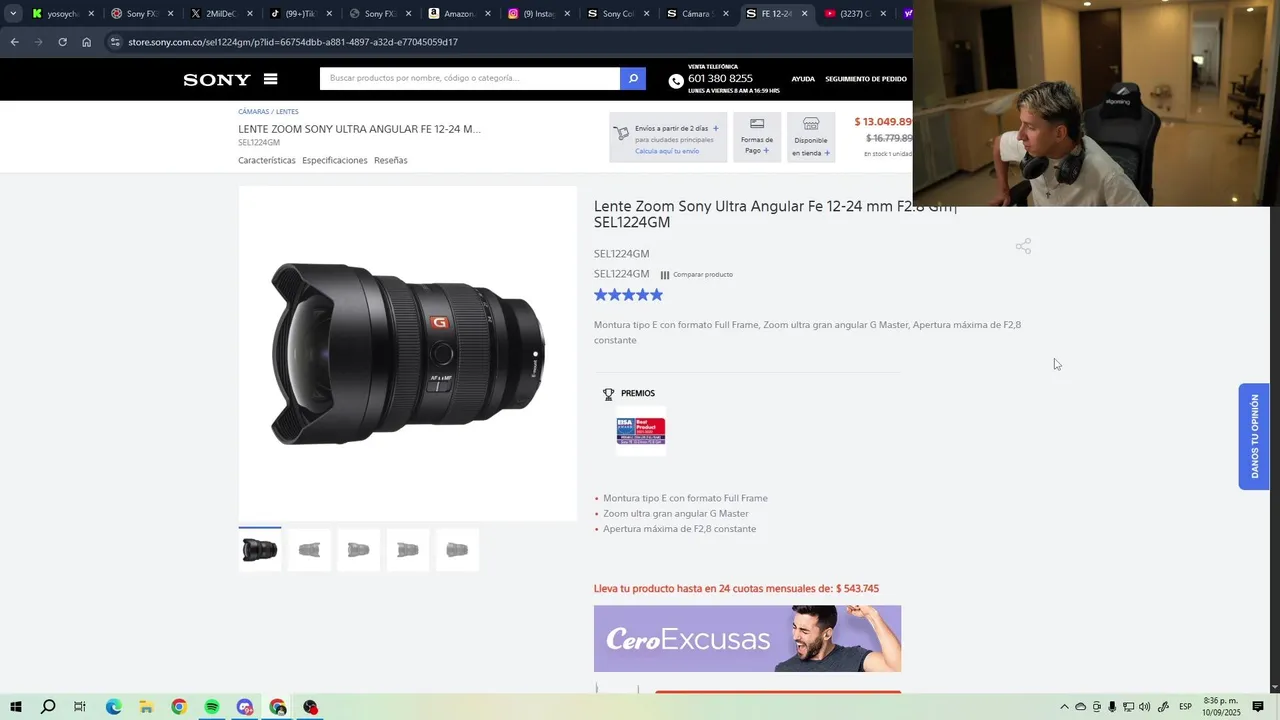Click the shipping cart icon
The height and width of the screenshot is (720, 1280).
[621, 133]
